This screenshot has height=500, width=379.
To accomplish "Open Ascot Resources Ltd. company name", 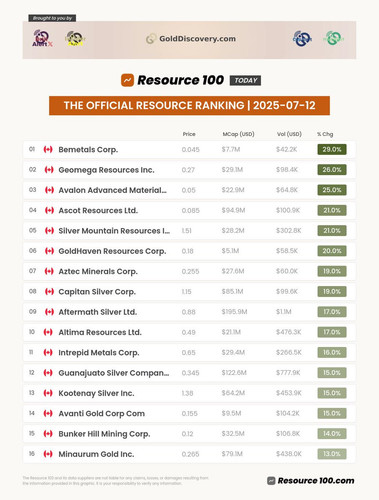I will click(x=98, y=211).
